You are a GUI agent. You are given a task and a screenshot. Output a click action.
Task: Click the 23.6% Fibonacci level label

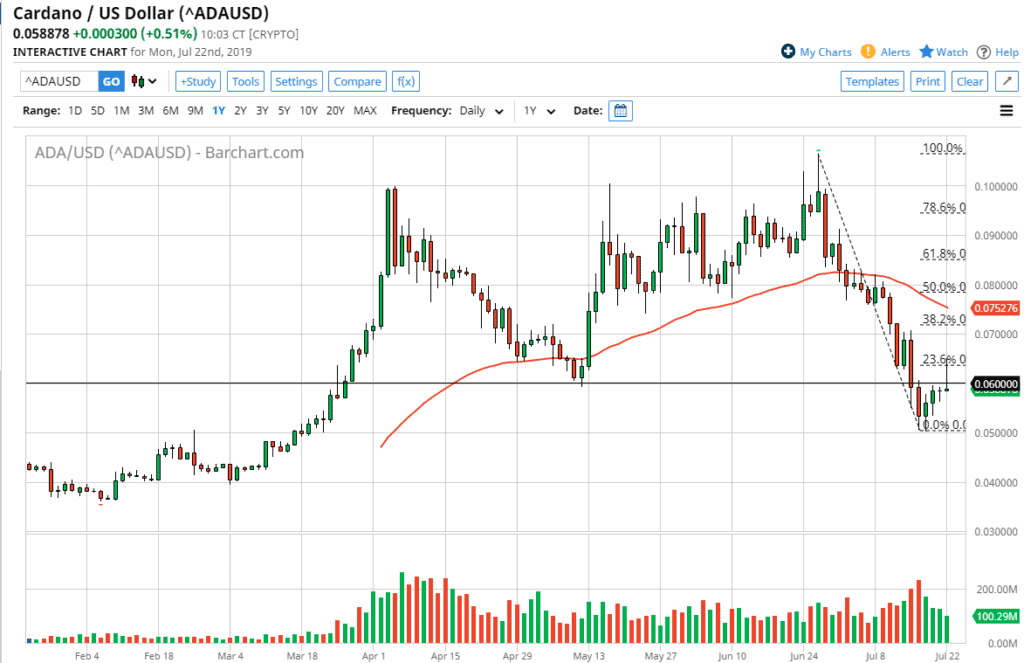click(x=944, y=359)
